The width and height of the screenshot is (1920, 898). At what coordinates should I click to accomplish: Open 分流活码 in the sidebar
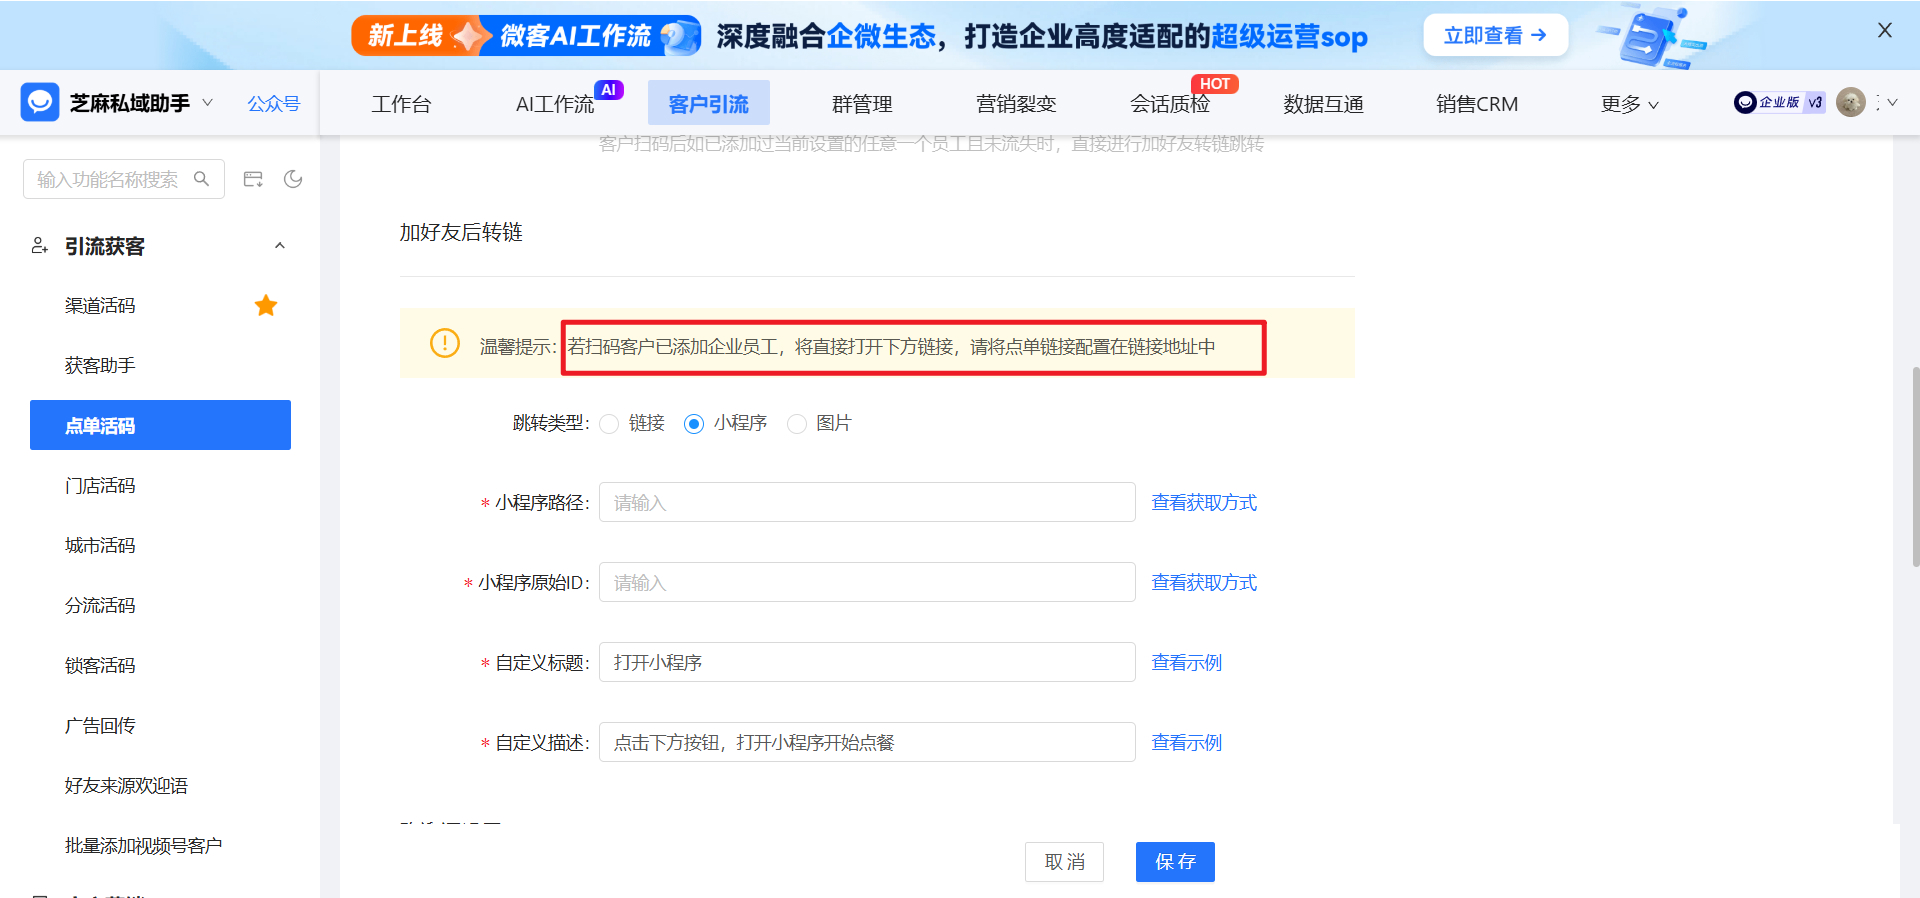(100, 606)
